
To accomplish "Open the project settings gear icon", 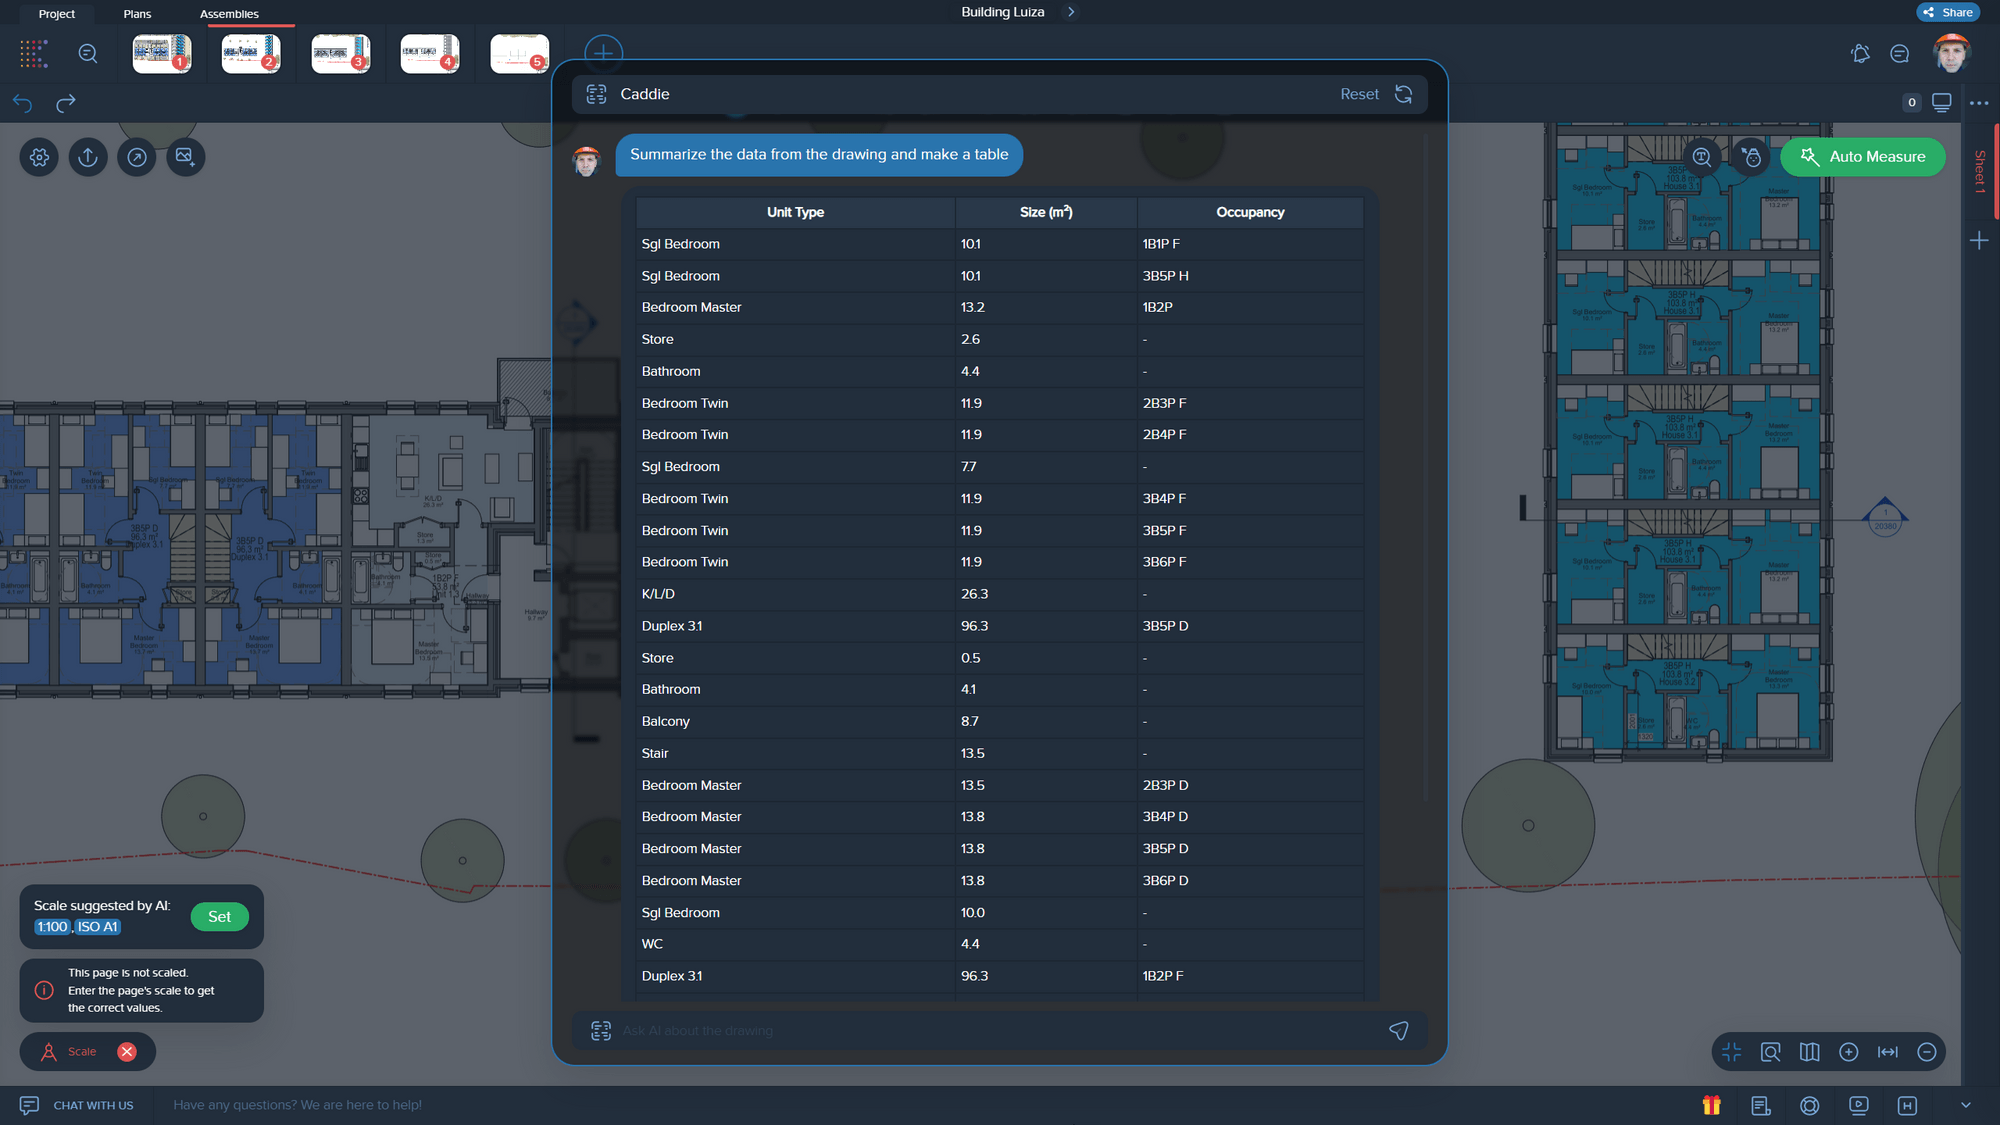I will click(39, 157).
